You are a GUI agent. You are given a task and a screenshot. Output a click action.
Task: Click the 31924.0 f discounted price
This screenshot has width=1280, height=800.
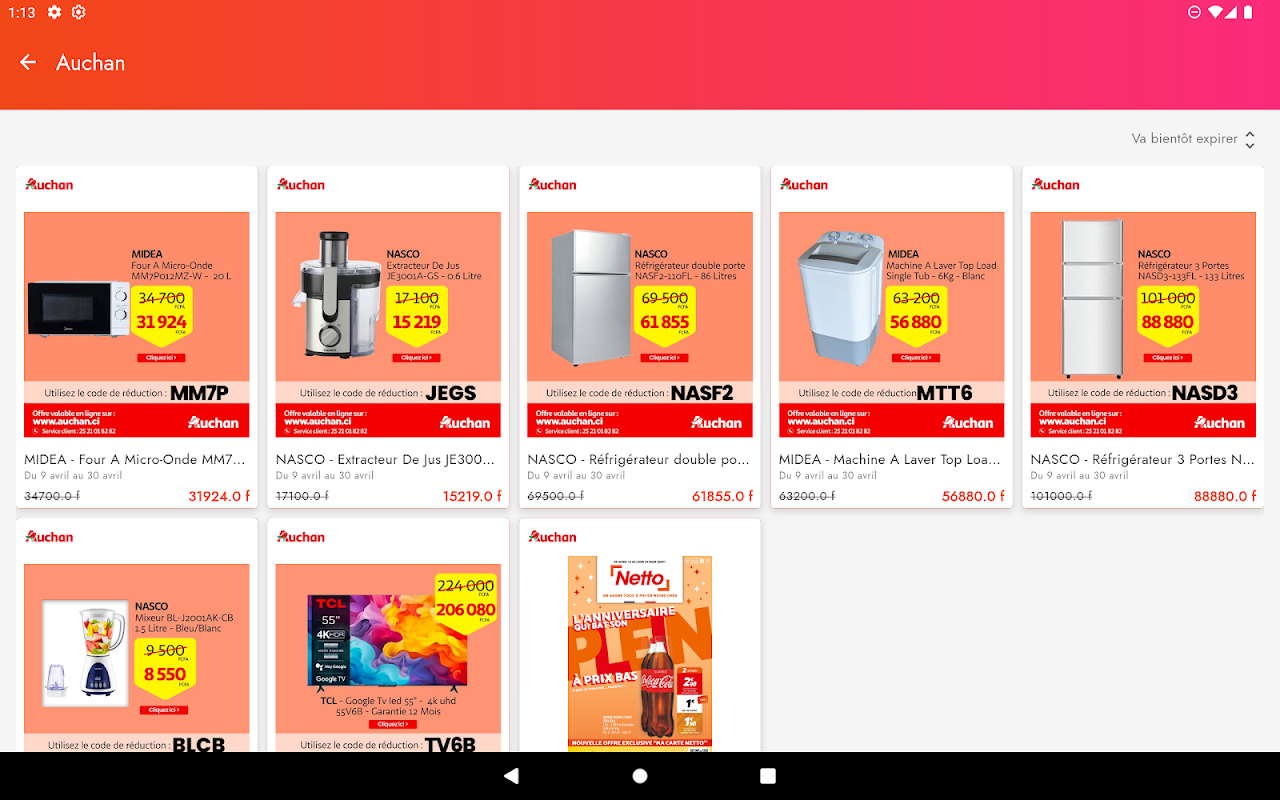tap(218, 496)
